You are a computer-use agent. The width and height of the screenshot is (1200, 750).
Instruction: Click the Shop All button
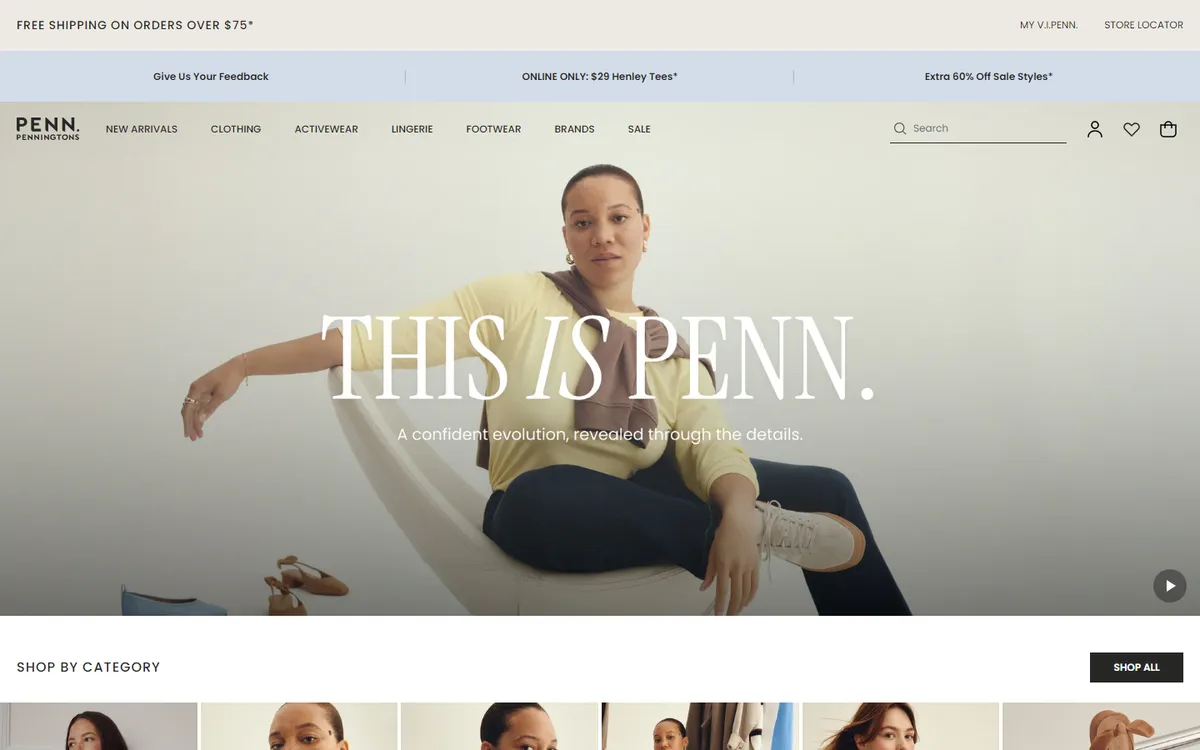1136,667
